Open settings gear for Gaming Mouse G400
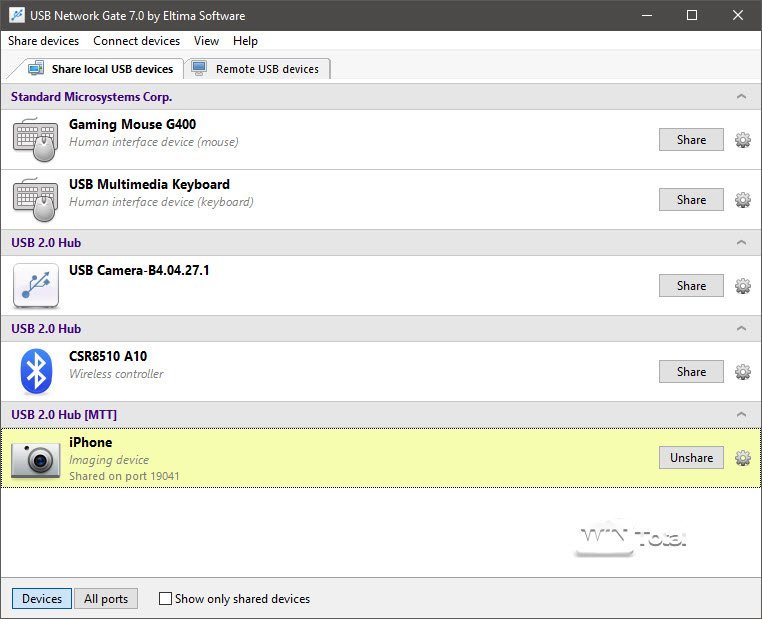This screenshot has height=619, width=762. tap(743, 140)
